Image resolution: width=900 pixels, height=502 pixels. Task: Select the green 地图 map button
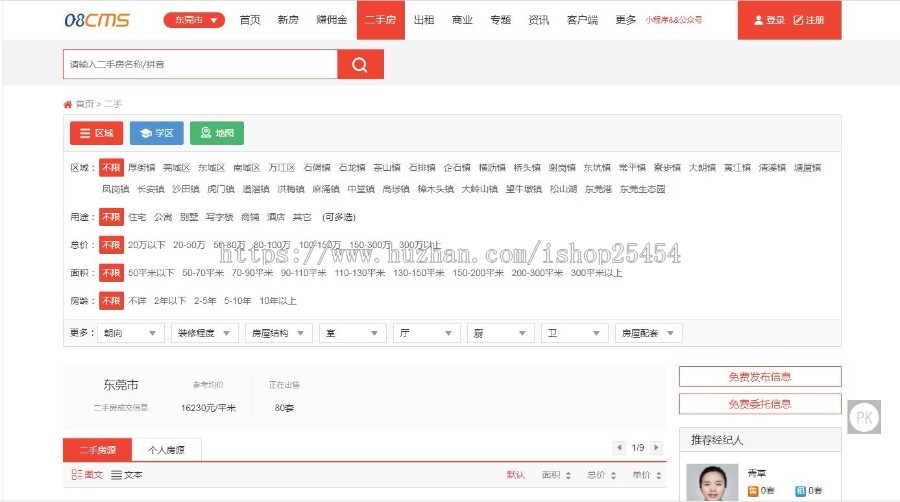[x=217, y=133]
